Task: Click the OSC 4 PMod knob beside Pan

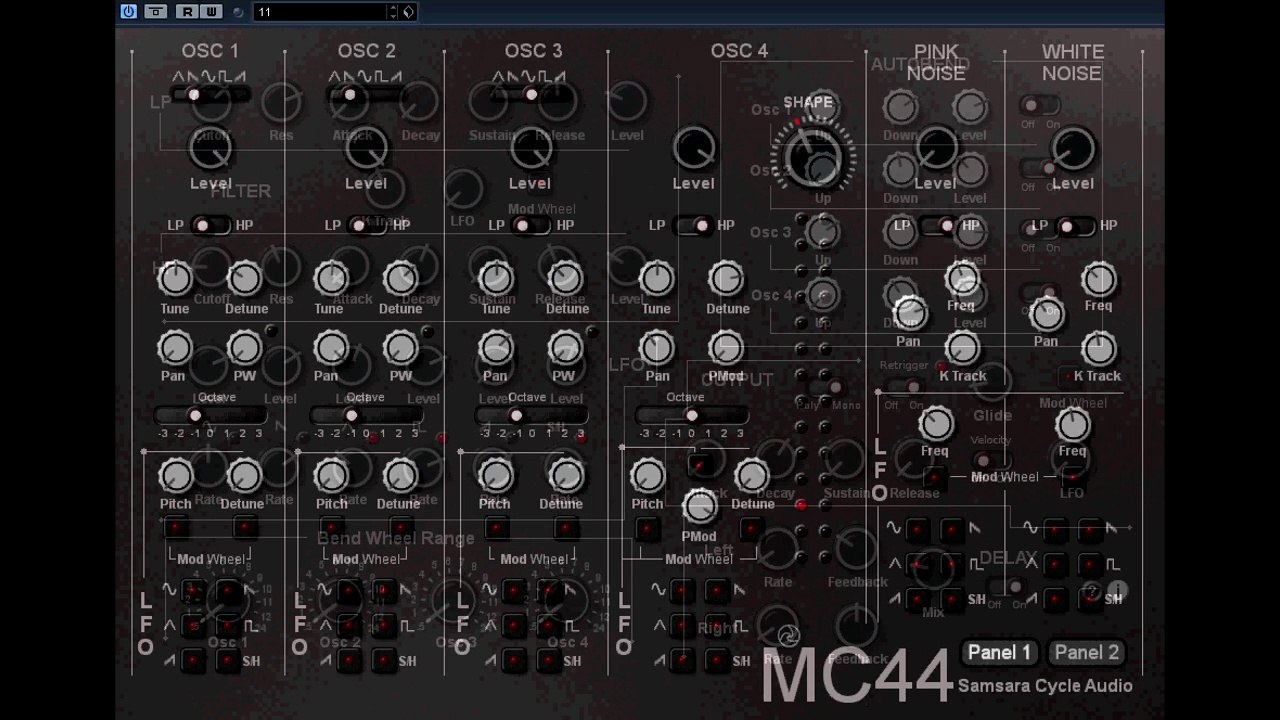Action: coord(726,348)
